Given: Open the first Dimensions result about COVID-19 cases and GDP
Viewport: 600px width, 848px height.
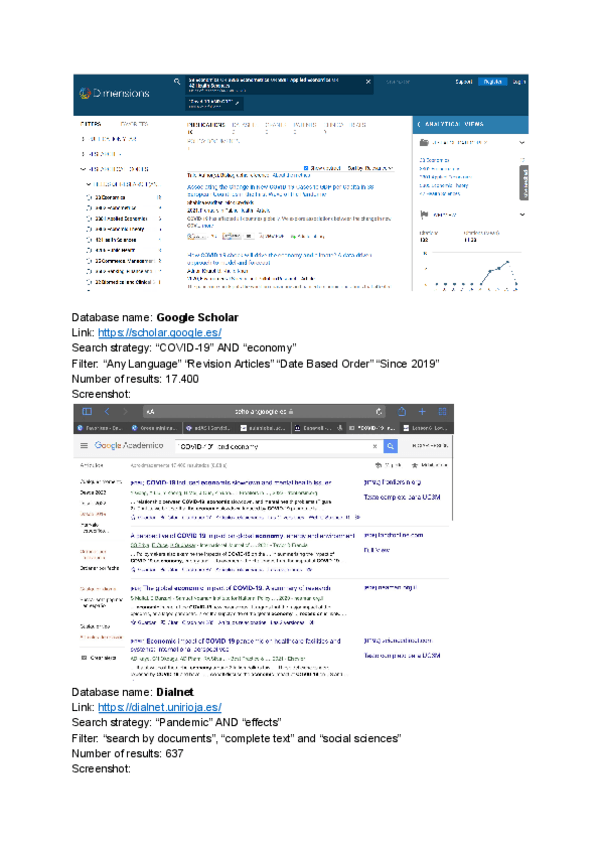Looking at the screenshot, I should (280, 190).
